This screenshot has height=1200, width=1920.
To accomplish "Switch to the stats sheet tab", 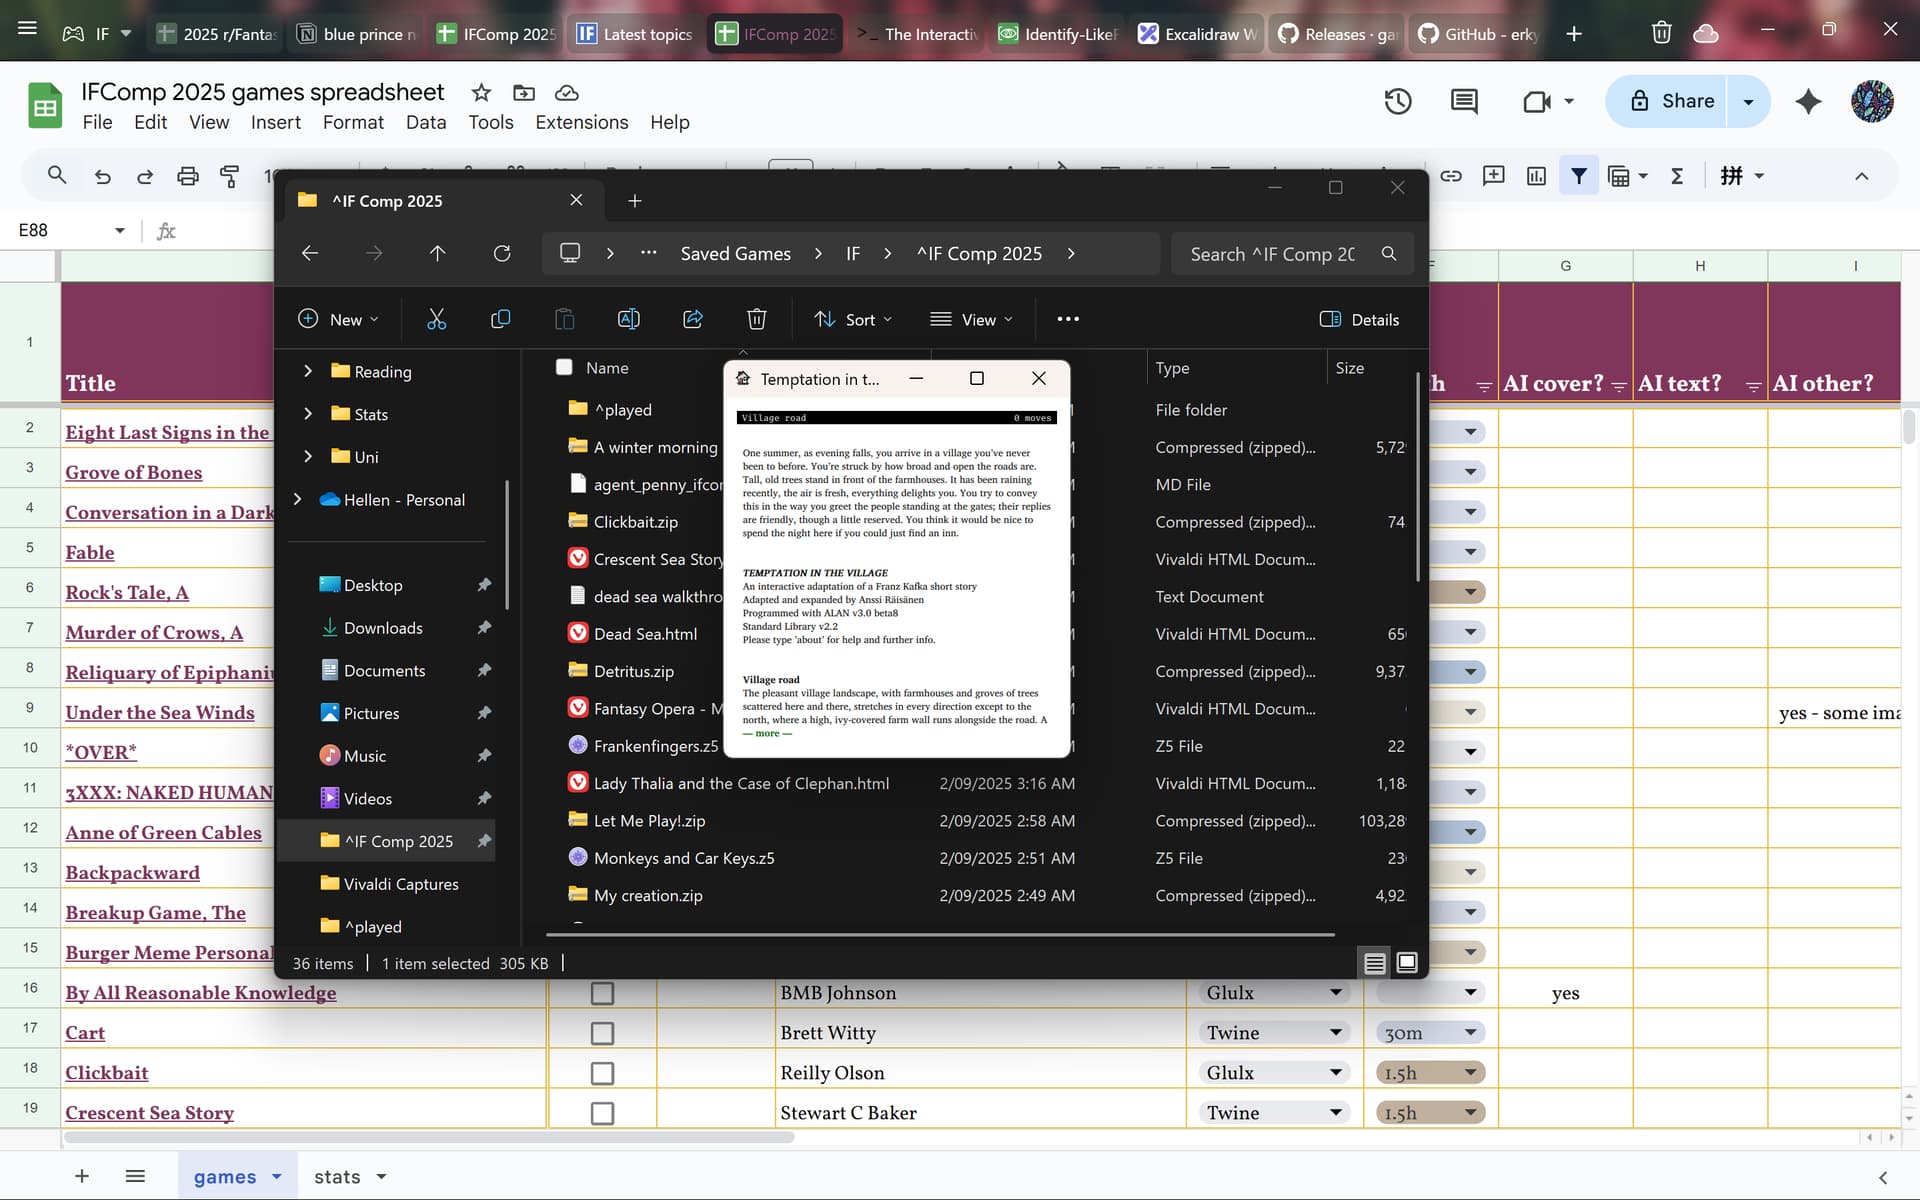I will [337, 1177].
